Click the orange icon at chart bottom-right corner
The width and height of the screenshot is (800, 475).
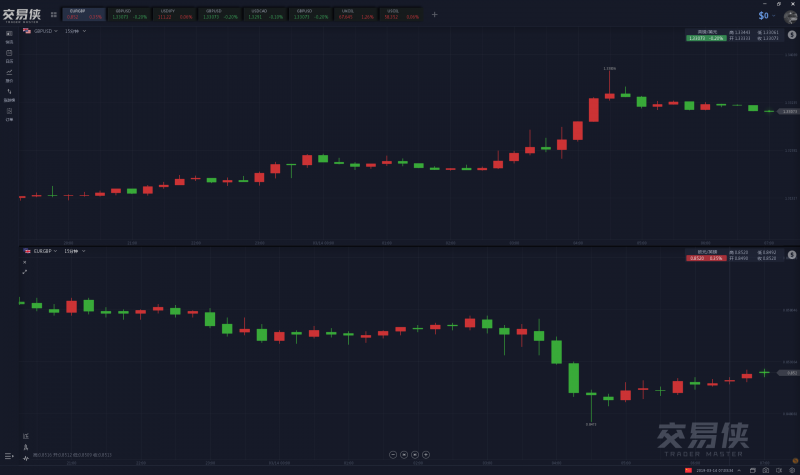coord(794,461)
